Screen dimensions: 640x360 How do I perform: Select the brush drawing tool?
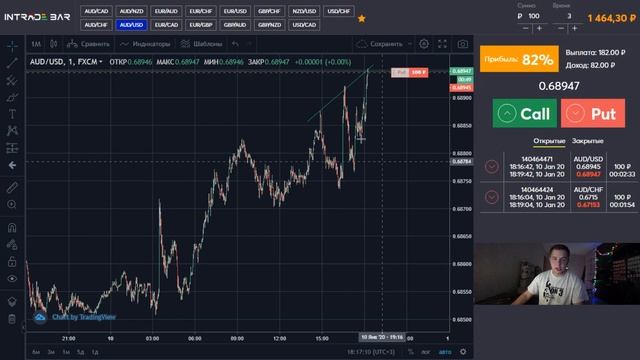point(12,97)
